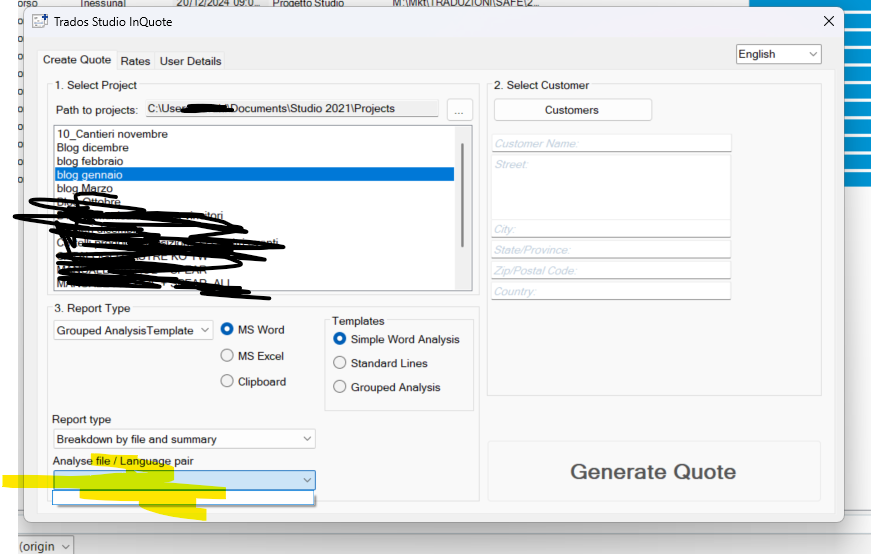Open the English language dropdown
871x554 pixels.
[x=778, y=54]
